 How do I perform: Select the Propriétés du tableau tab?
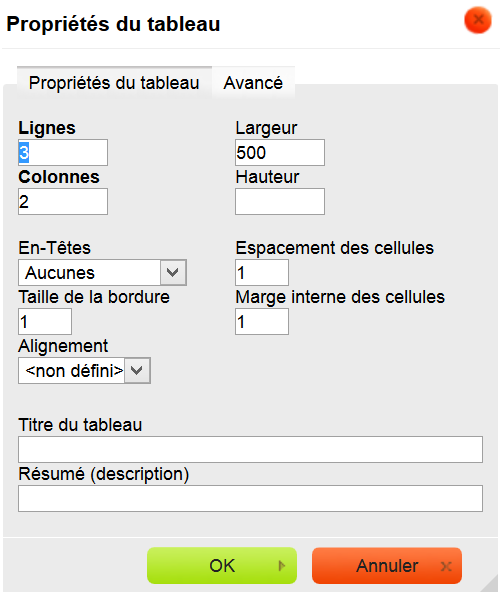114,83
